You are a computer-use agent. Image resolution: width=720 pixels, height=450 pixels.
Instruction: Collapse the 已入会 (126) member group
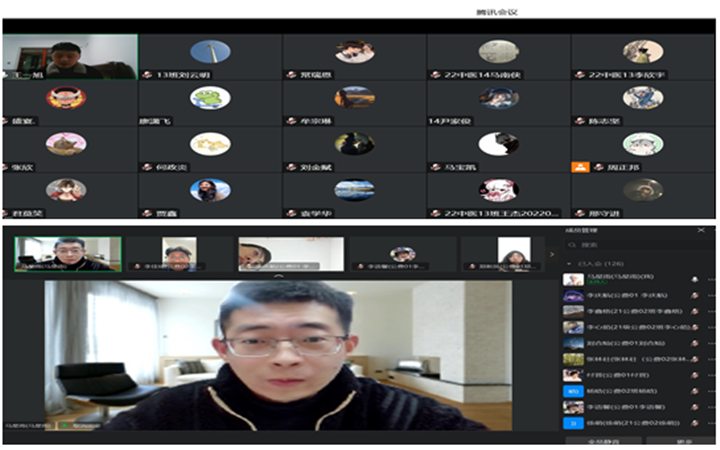click(x=567, y=263)
